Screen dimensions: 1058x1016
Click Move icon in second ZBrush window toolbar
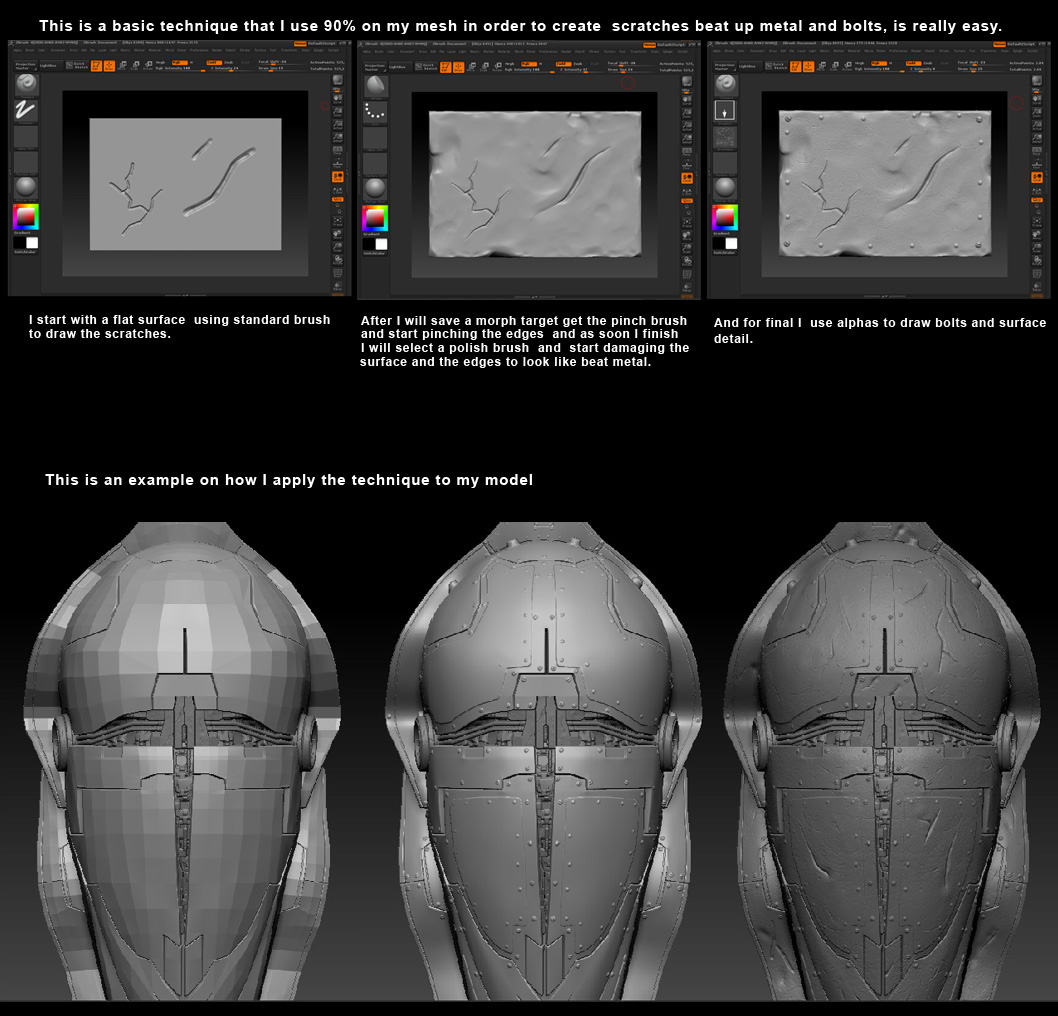pyautogui.click(x=472, y=67)
